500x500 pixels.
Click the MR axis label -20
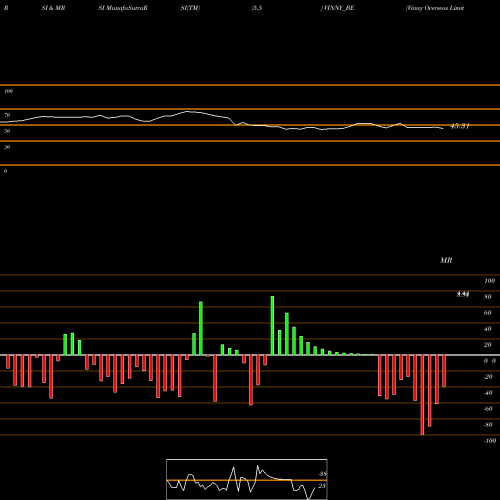click(x=488, y=377)
